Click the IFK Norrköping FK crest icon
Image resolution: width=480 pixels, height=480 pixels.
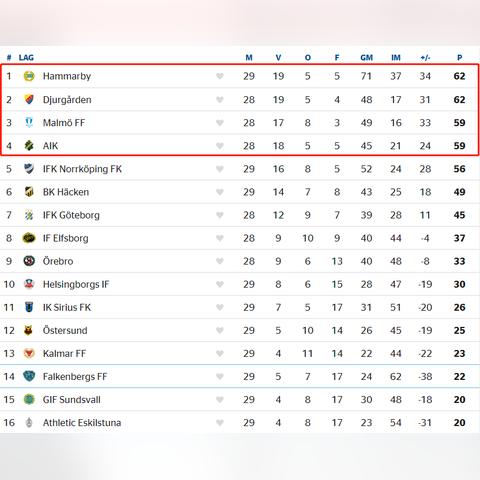[x=29, y=169]
